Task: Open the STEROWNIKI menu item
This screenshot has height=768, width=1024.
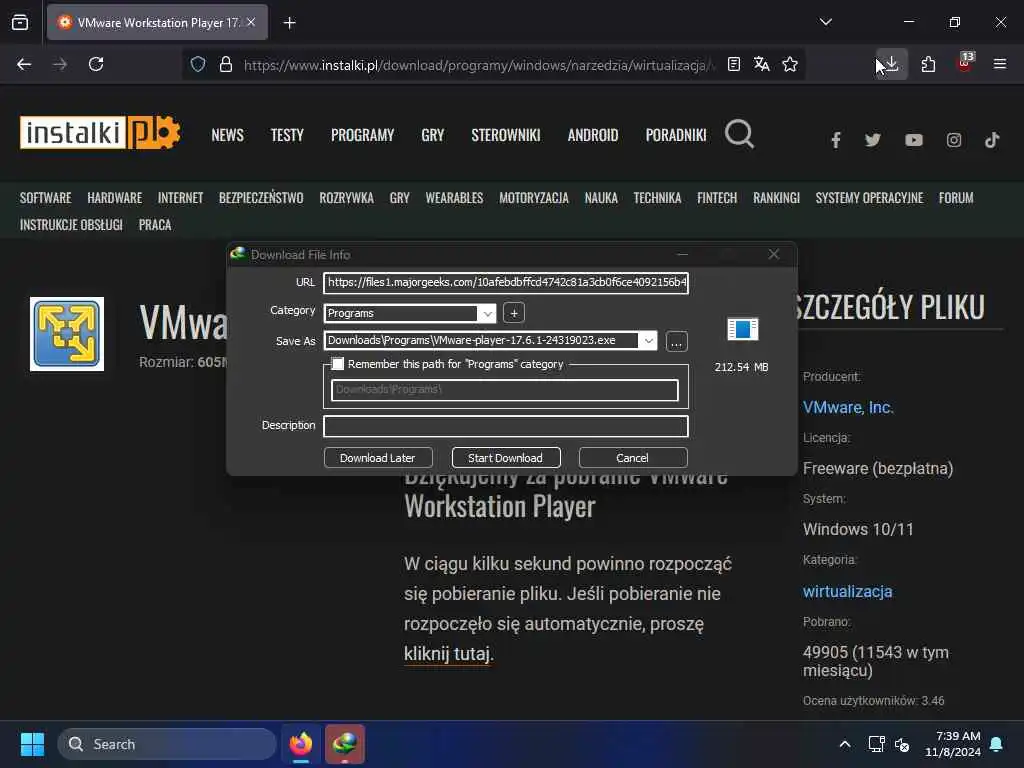Action: pos(505,135)
